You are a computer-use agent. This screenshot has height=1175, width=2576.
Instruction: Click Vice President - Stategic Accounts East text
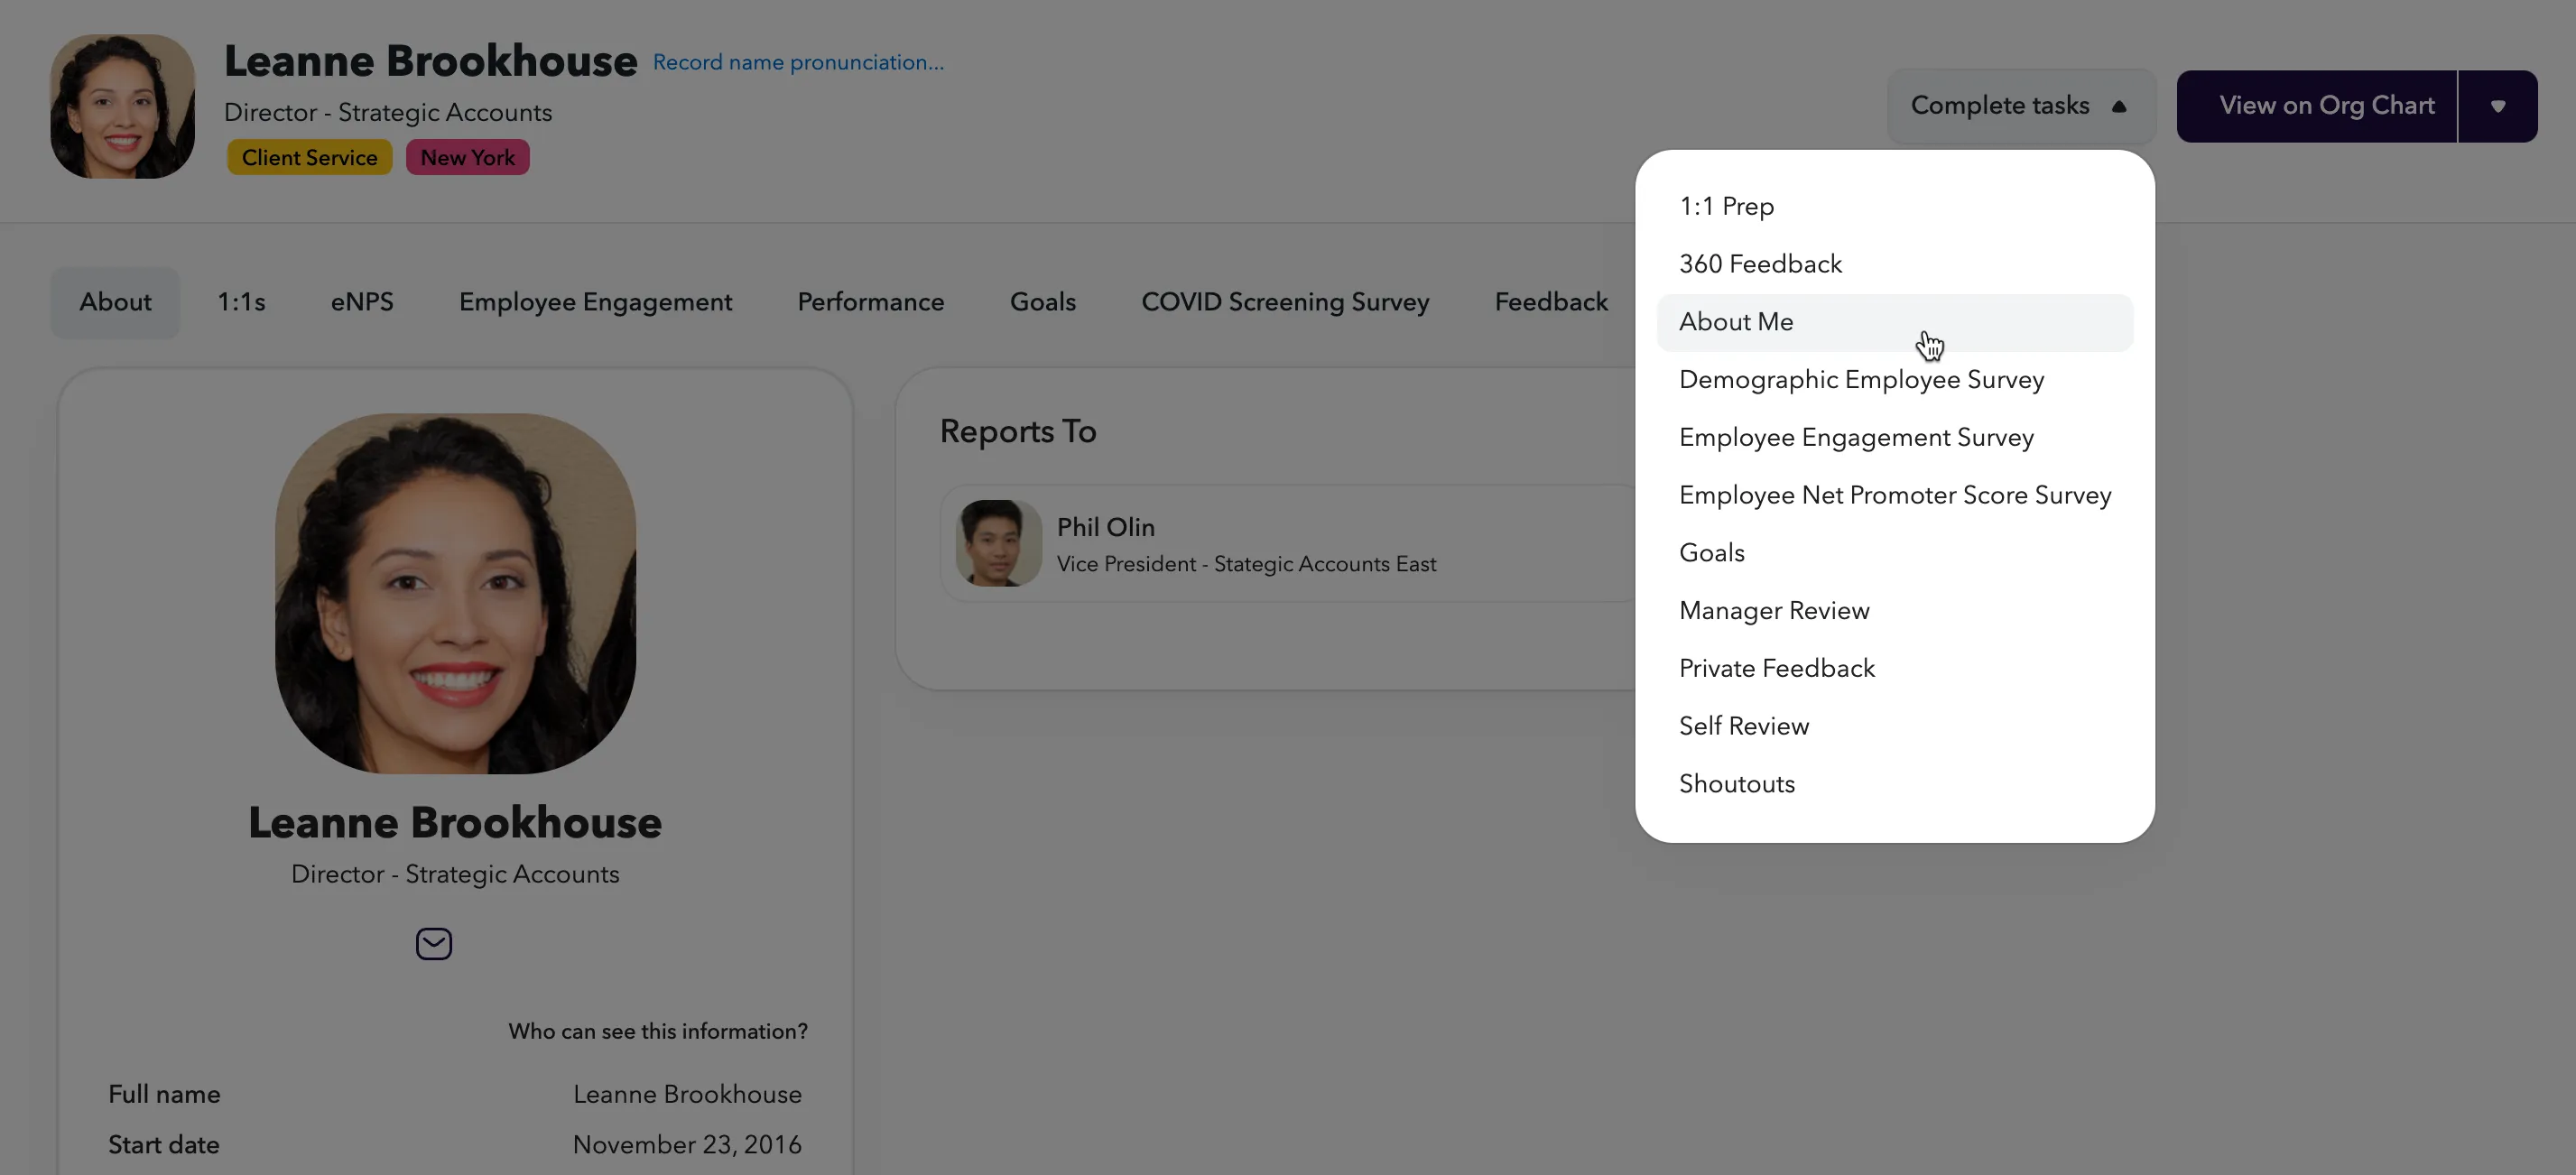tap(1246, 564)
